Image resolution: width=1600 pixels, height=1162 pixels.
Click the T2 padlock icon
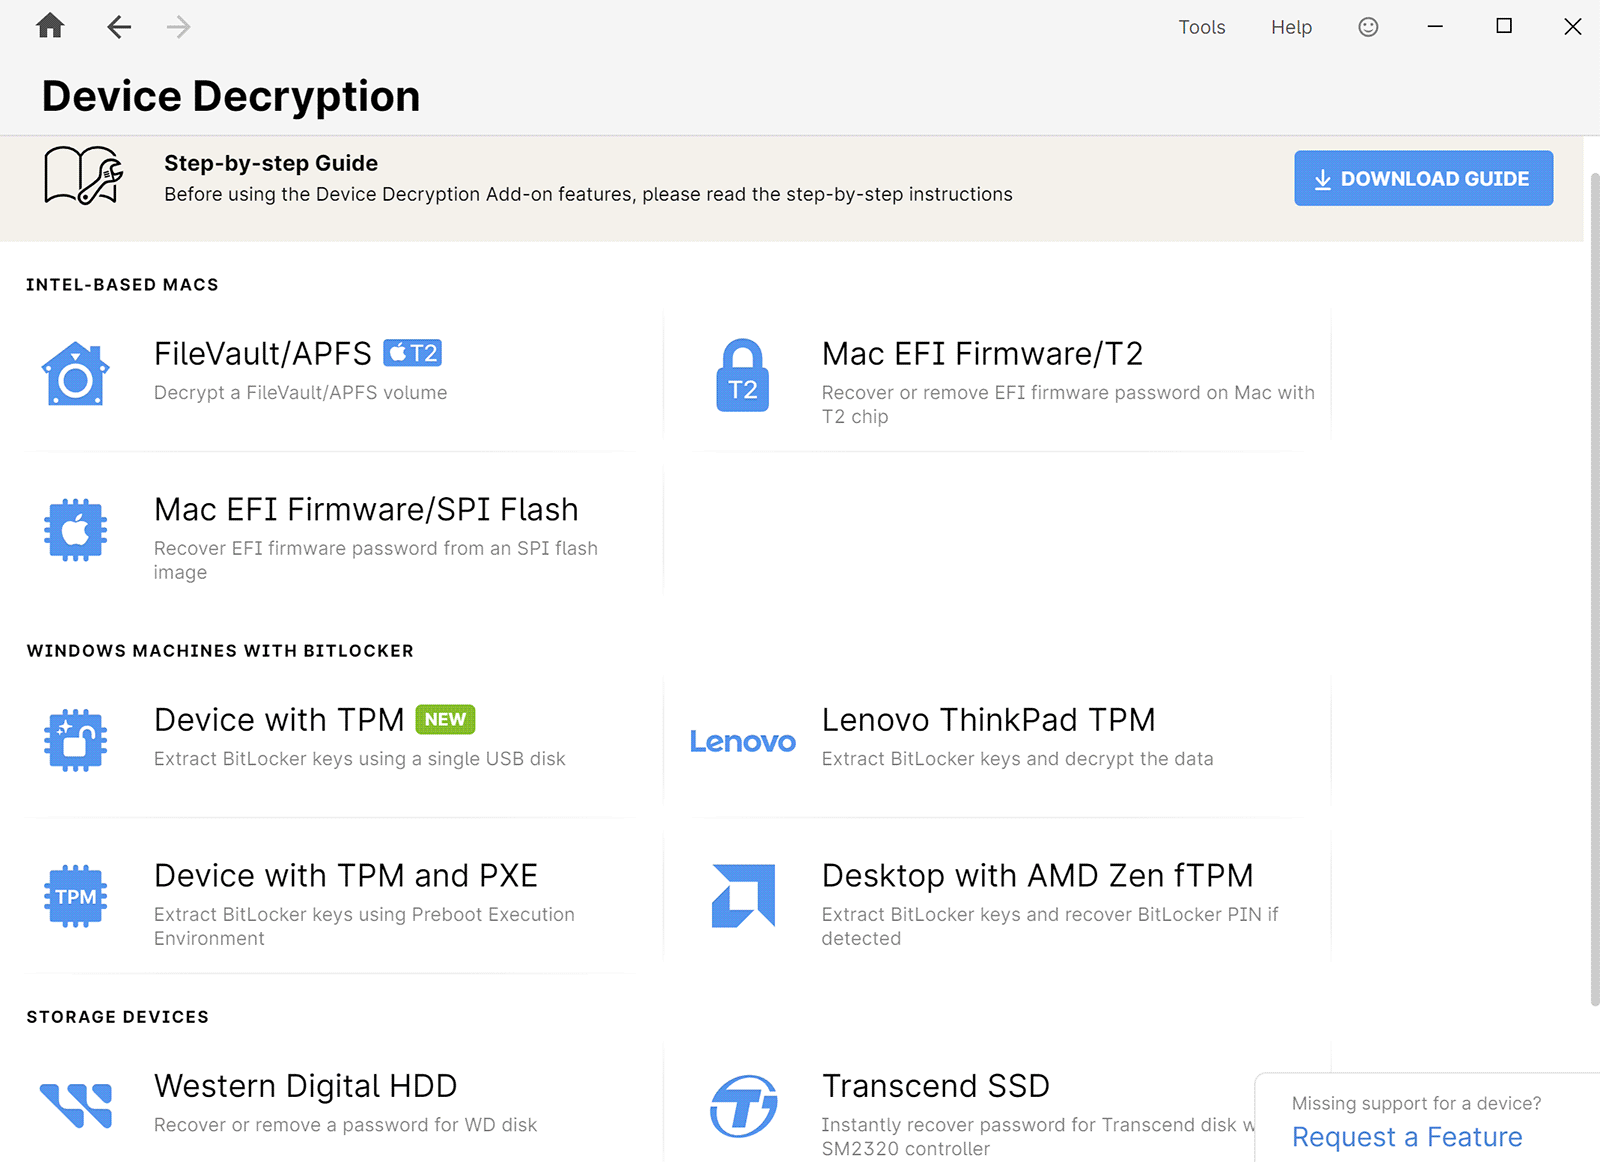[742, 375]
